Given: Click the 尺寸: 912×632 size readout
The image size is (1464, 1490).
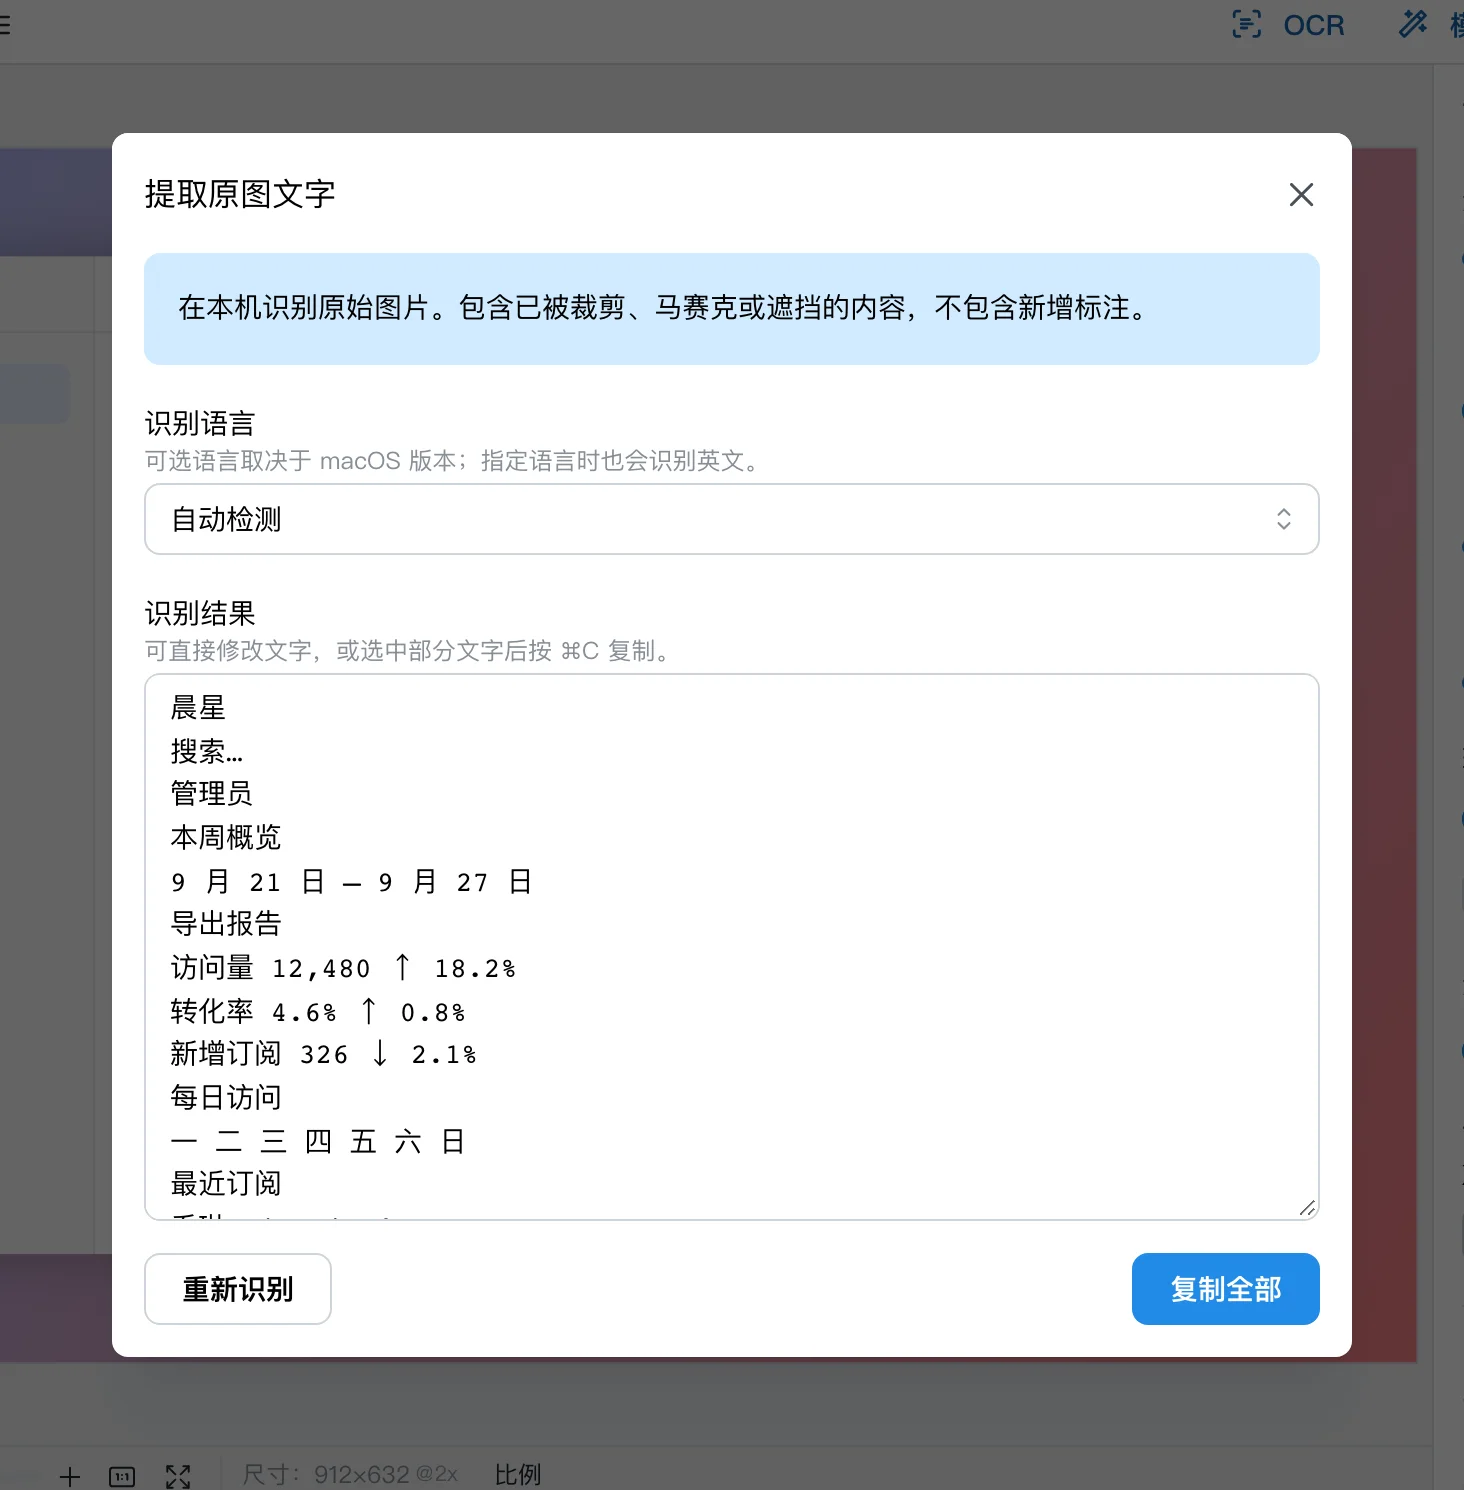Looking at the screenshot, I should click(x=350, y=1475).
